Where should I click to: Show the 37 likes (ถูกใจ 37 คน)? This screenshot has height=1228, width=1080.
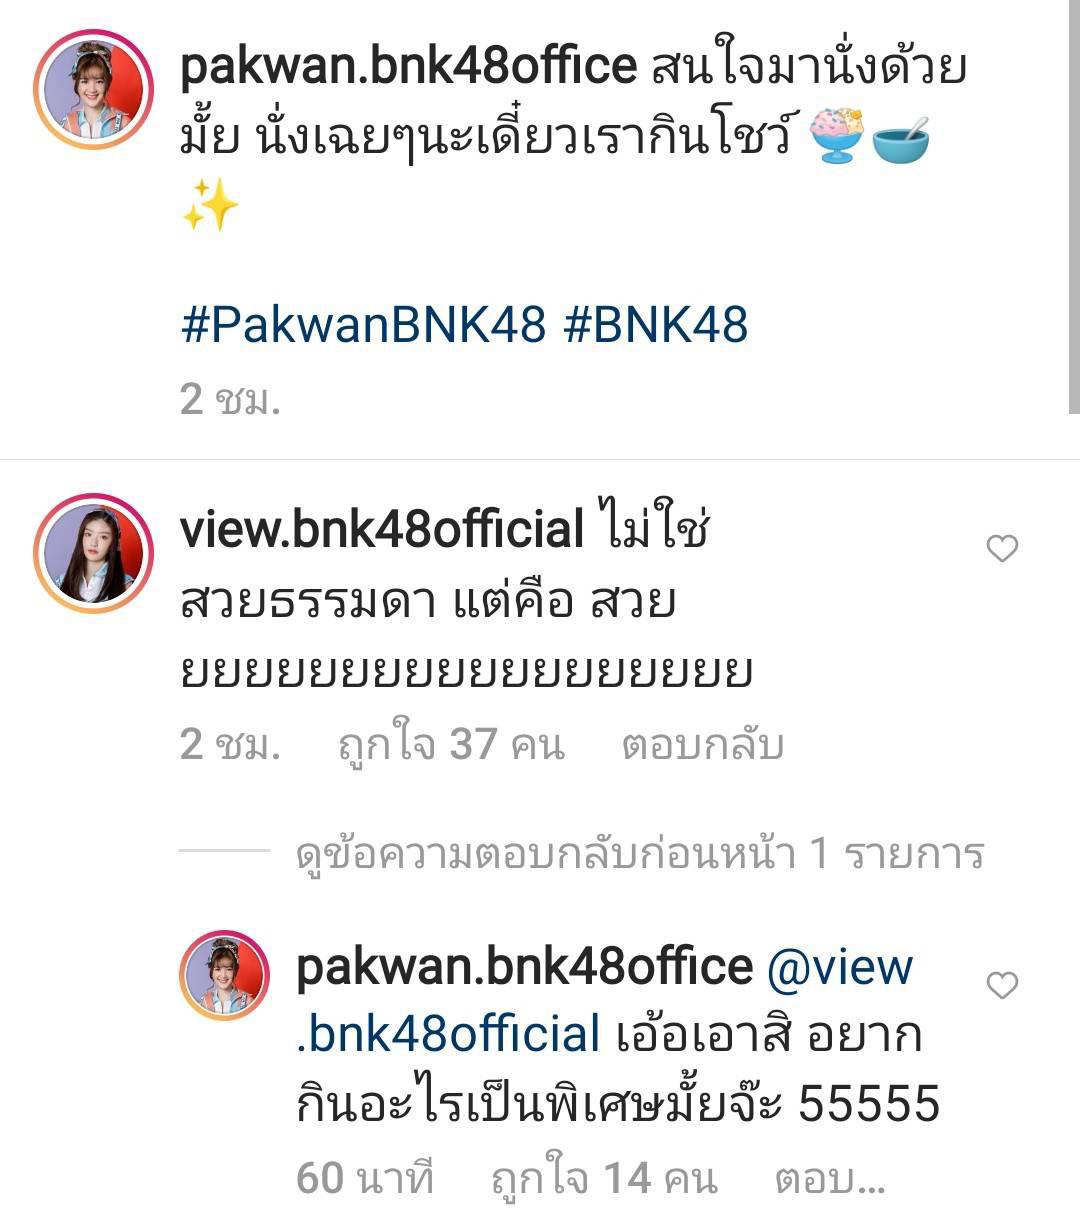451,745
